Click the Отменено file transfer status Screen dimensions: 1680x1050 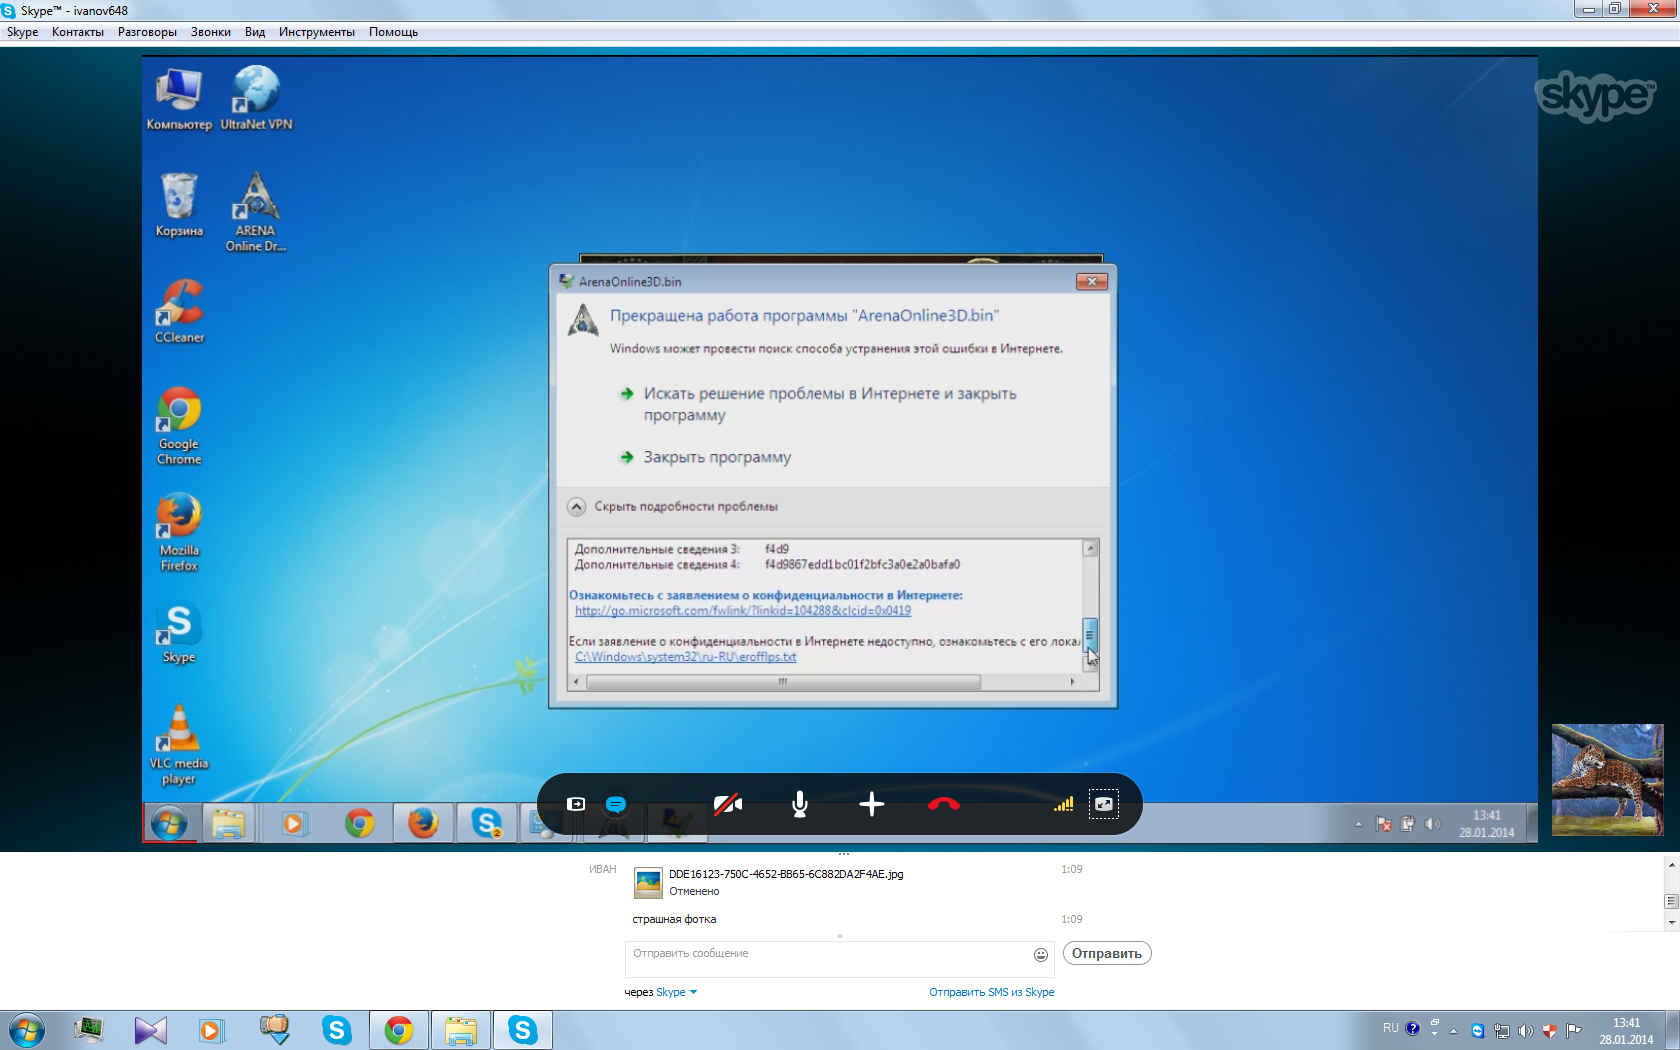click(x=694, y=891)
